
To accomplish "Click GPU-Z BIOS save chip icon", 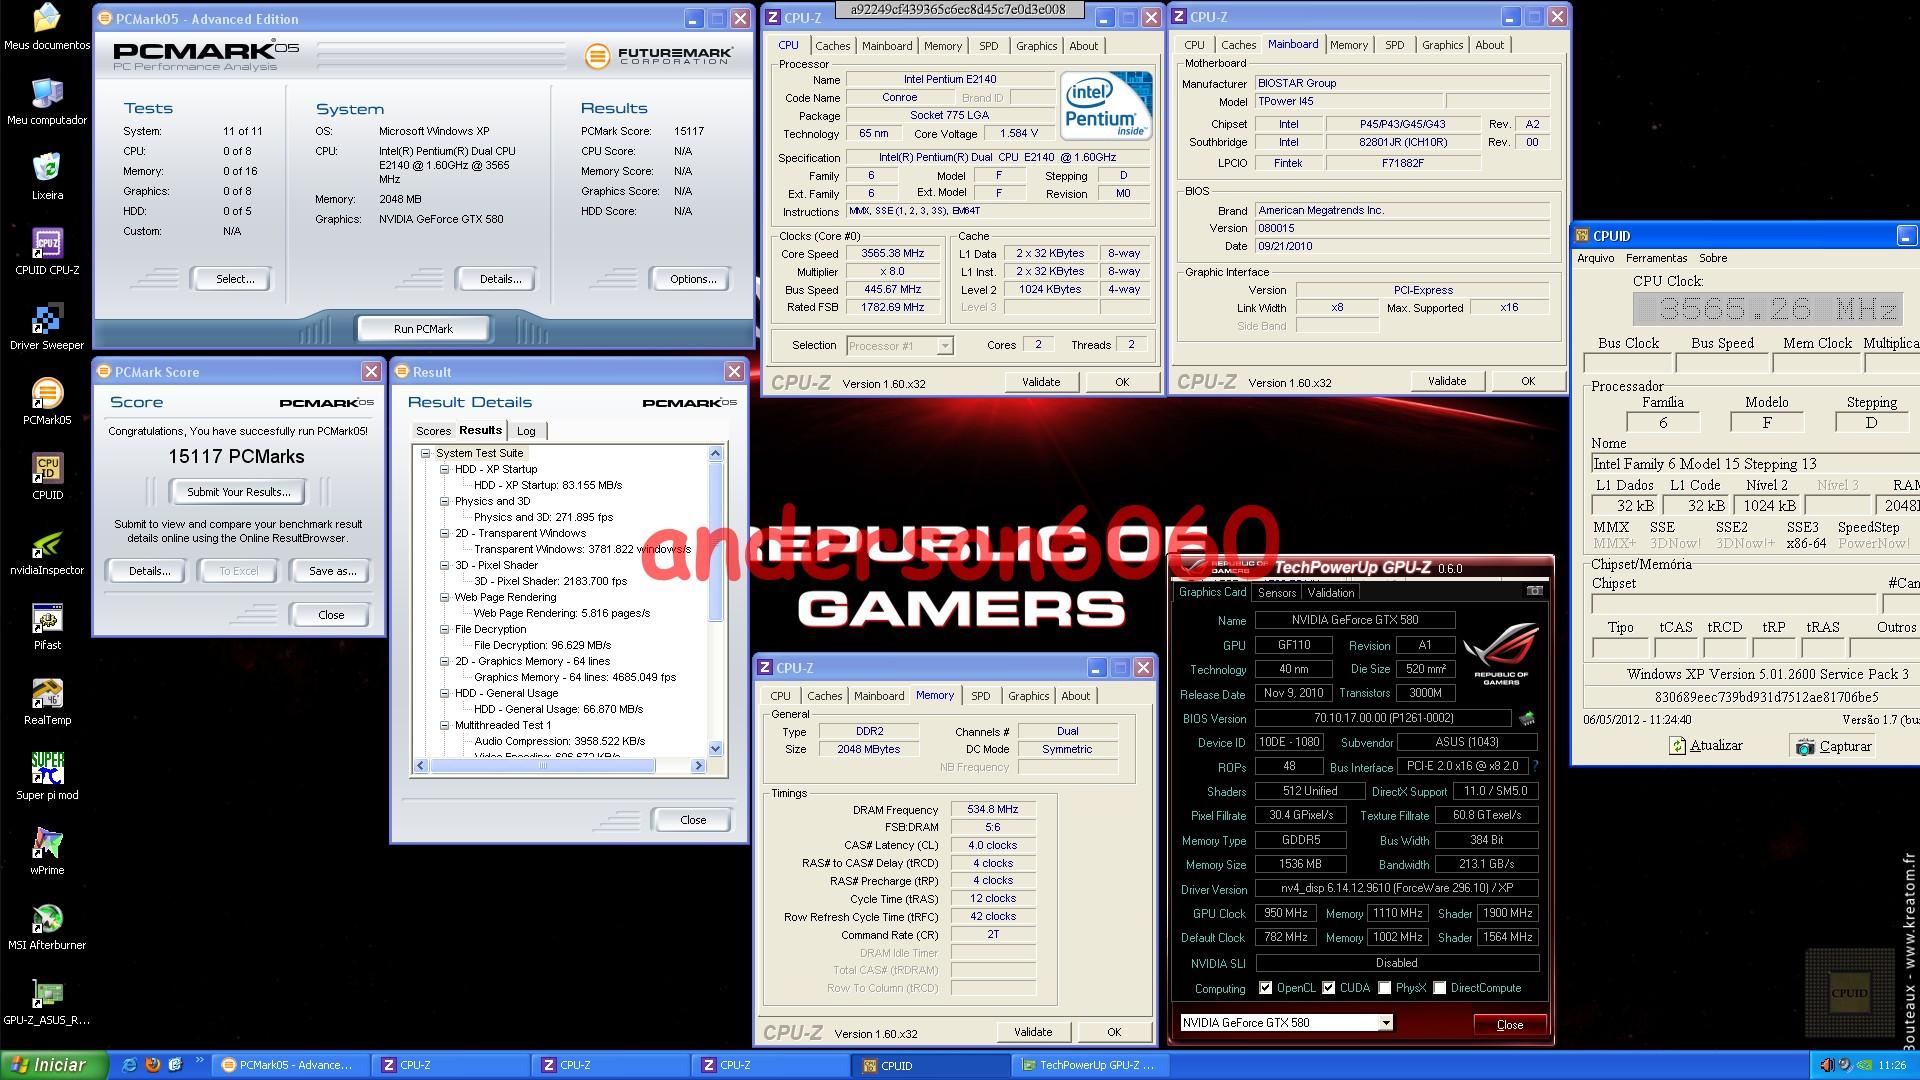I will [1526, 718].
